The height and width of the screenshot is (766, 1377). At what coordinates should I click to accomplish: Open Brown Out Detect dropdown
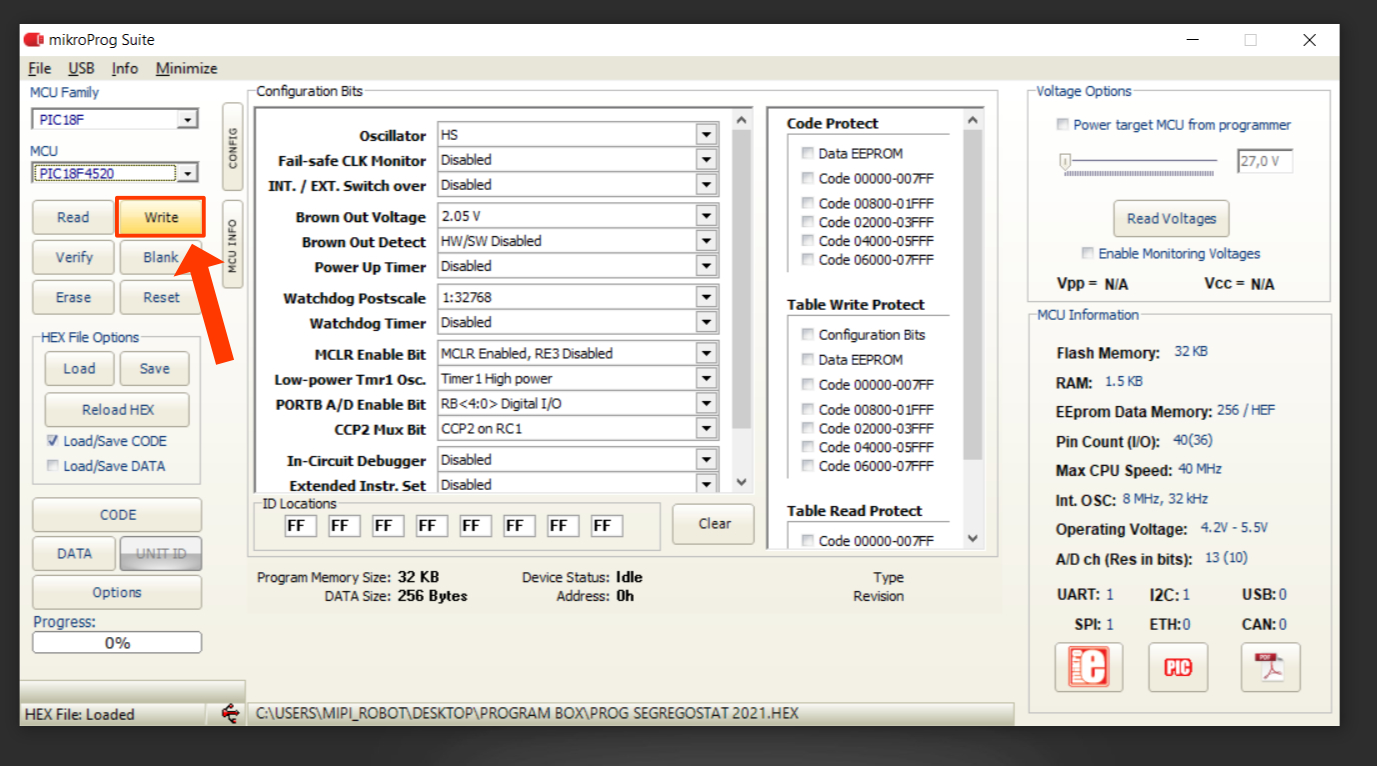(x=707, y=241)
